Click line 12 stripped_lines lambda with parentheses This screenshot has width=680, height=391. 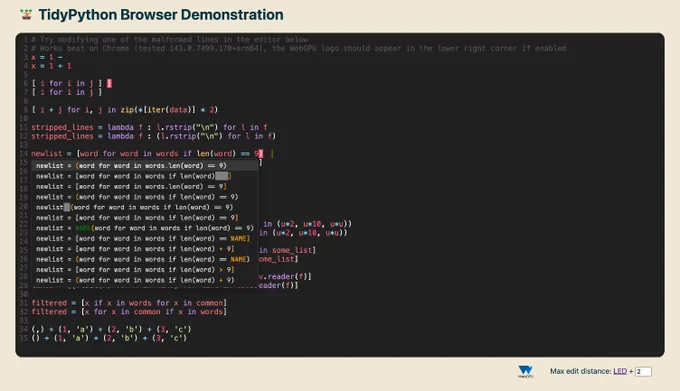(x=154, y=136)
